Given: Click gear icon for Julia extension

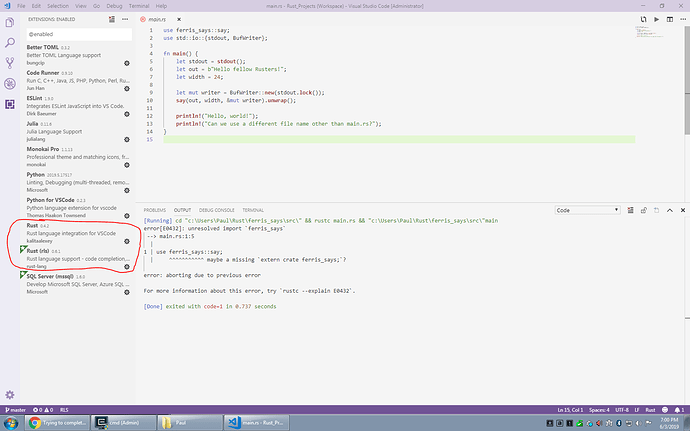Looking at the screenshot, I should pos(127,140).
